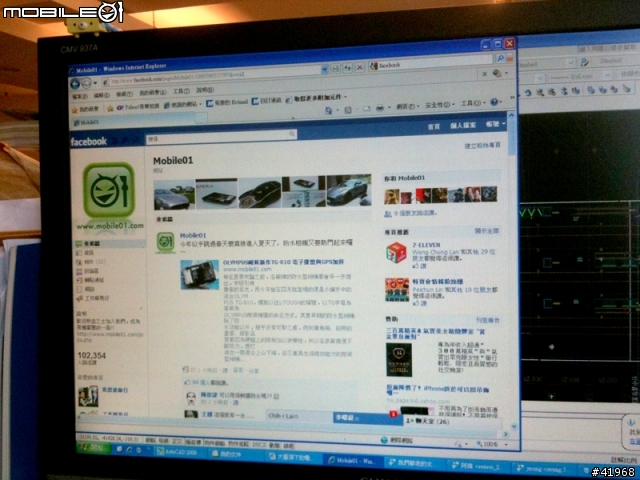Click the megaphone item in left sidebar

93,298
